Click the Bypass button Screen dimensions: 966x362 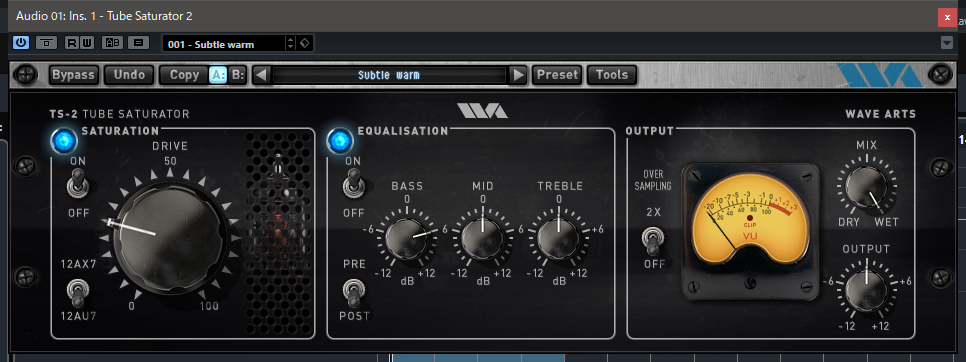73,75
